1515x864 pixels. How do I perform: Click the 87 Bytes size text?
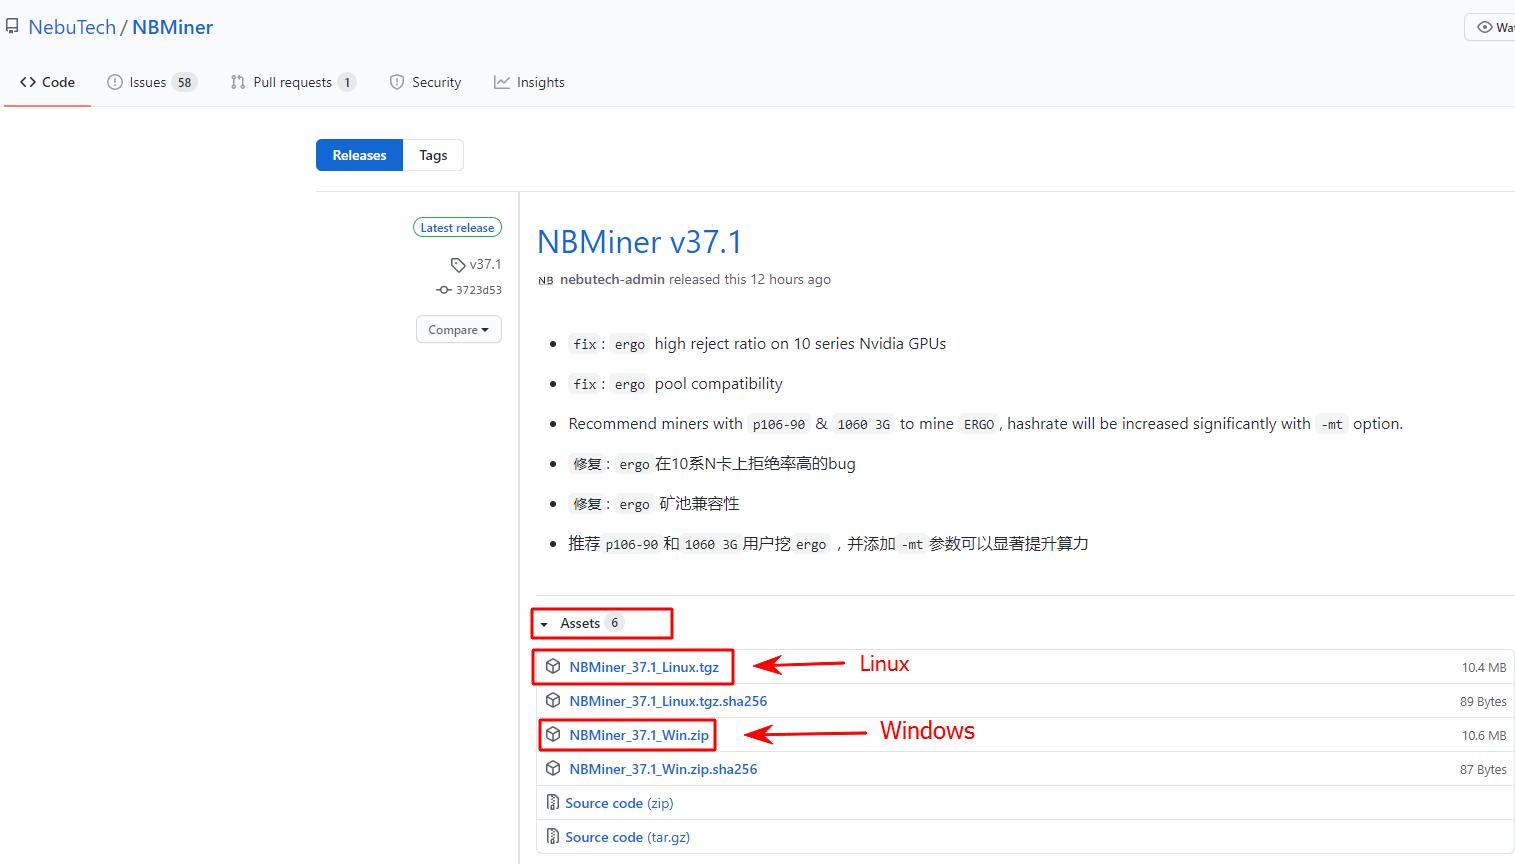[1483, 769]
